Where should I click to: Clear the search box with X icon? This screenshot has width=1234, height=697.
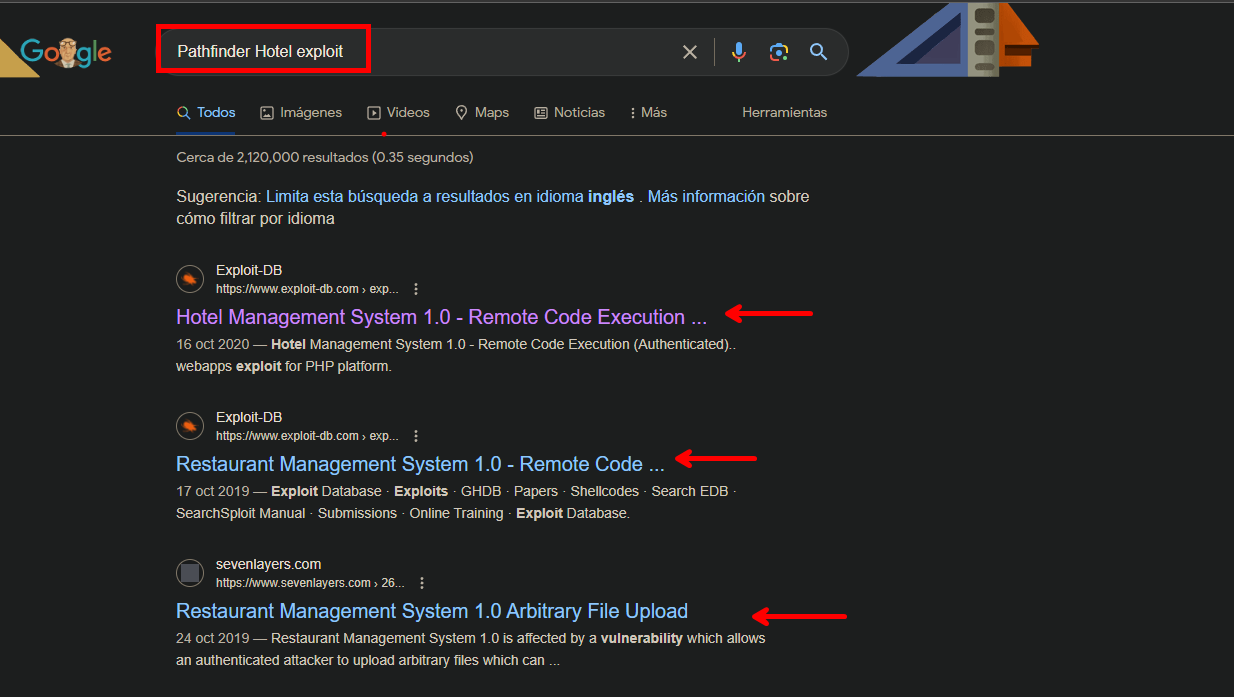[x=690, y=52]
